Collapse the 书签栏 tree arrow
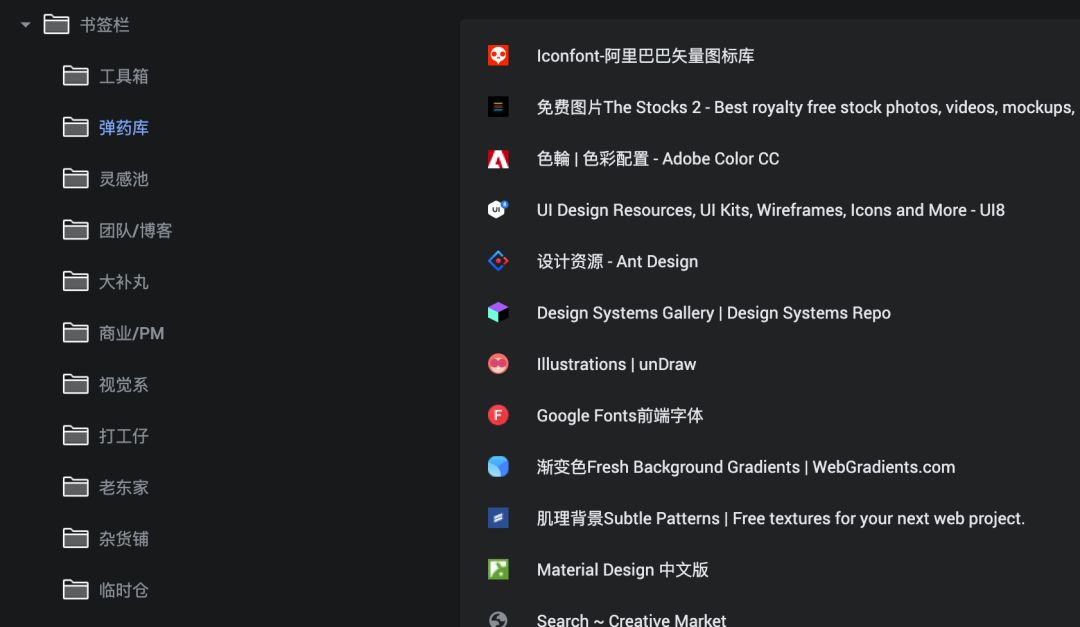Viewport: 1080px width, 627px height. (25, 25)
